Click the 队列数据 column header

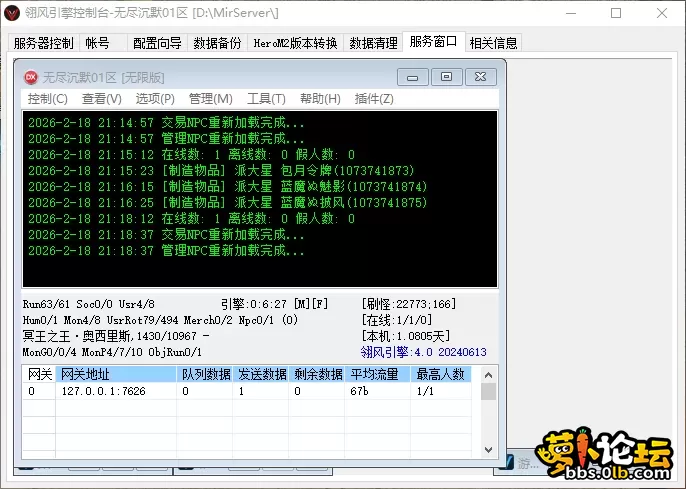205,374
